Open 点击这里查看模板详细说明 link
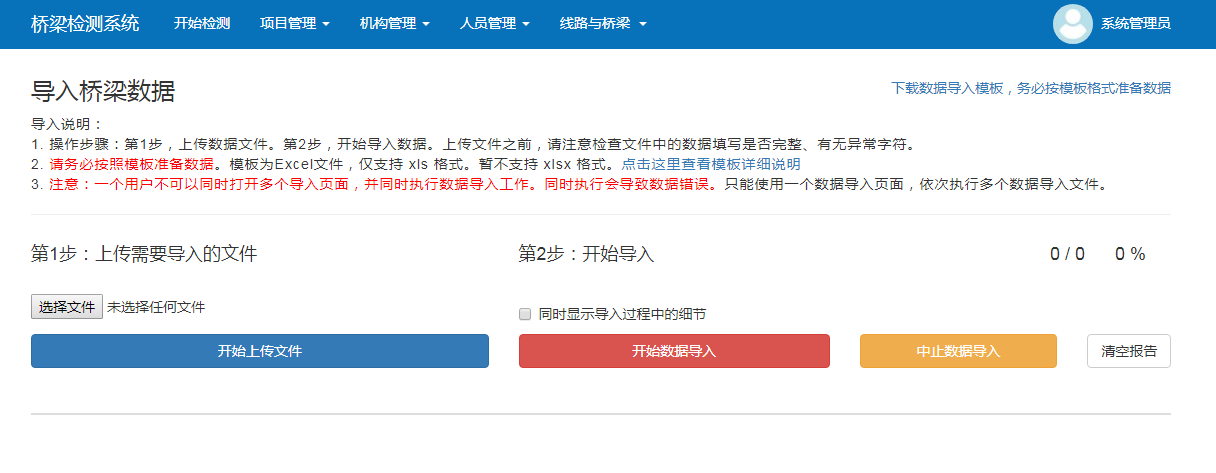This screenshot has height=473, width=1216. 710,164
